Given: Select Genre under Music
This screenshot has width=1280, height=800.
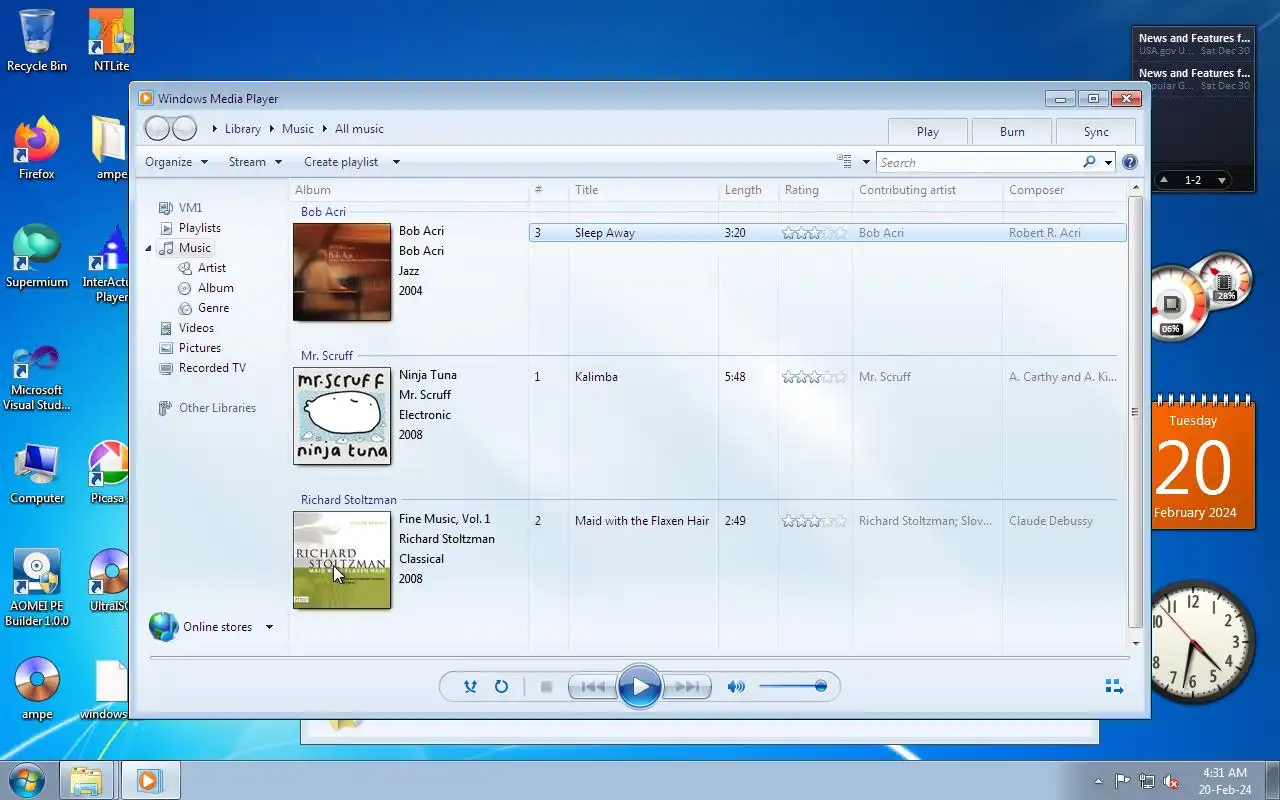Looking at the screenshot, I should [x=213, y=308].
